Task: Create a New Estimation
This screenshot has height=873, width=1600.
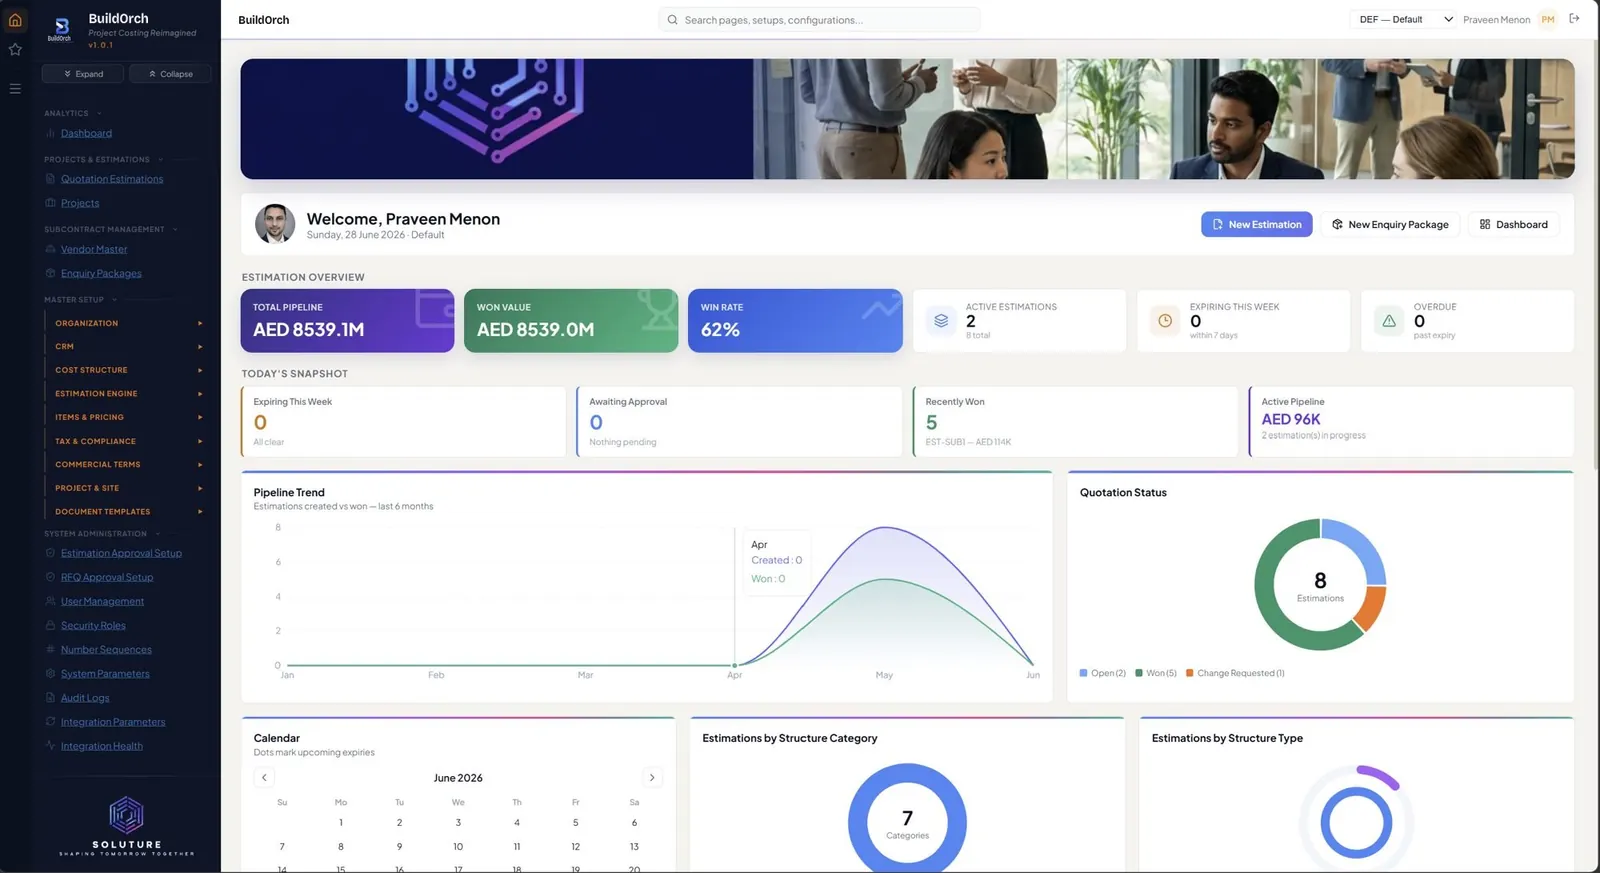Action: (1257, 225)
